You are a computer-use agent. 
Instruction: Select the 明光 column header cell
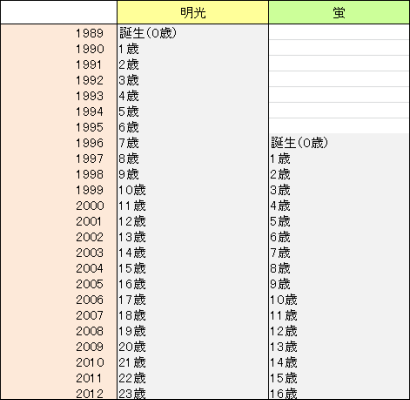[193, 12]
